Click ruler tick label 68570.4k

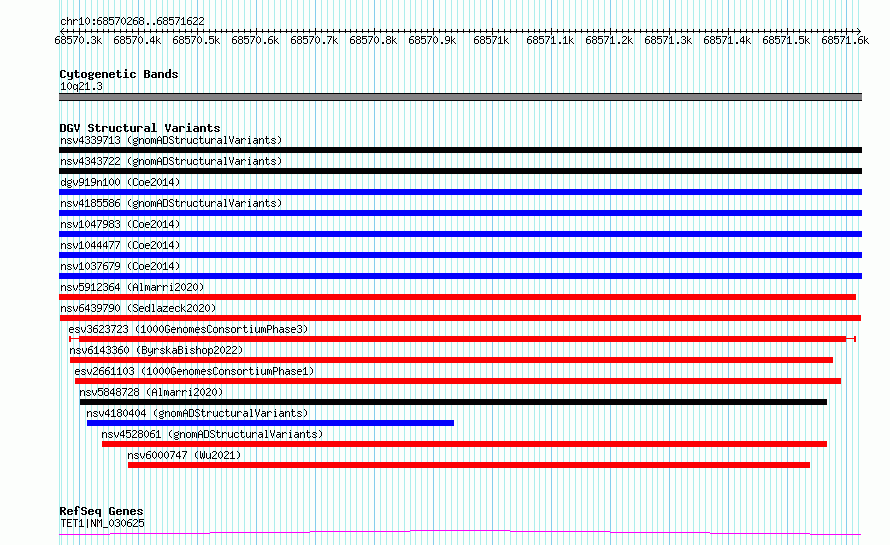click(137, 41)
